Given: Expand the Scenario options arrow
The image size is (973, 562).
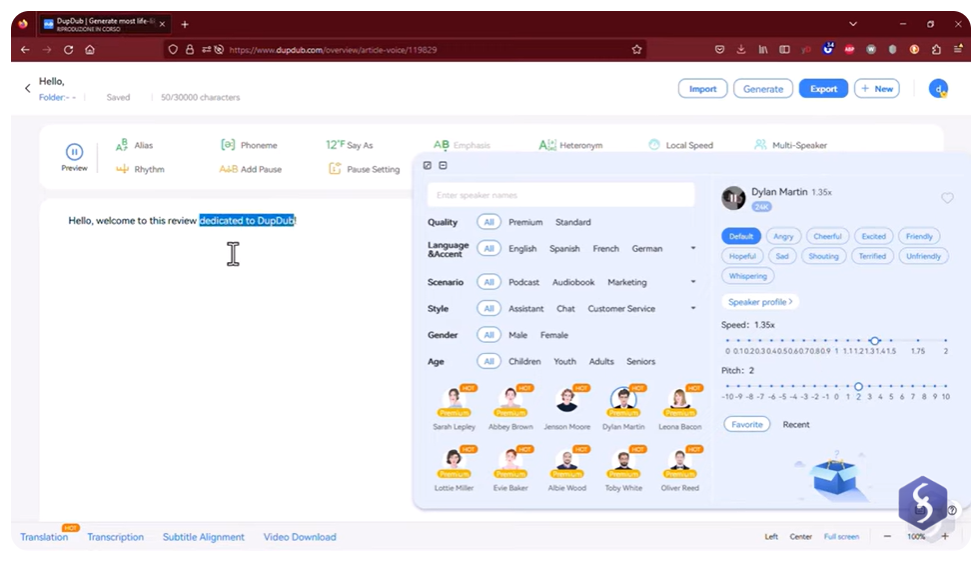Looking at the screenshot, I should coord(693,282).
